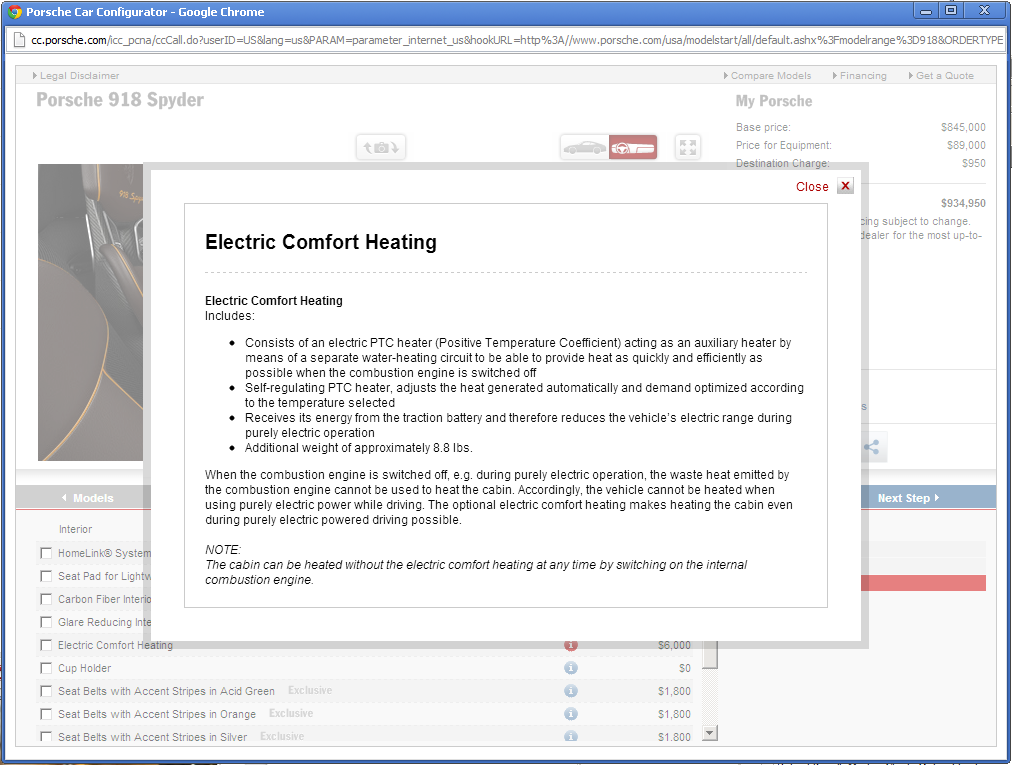Expand the car image to fullscreen
The height and width of the screenshot is (765, 1012).
687,147
